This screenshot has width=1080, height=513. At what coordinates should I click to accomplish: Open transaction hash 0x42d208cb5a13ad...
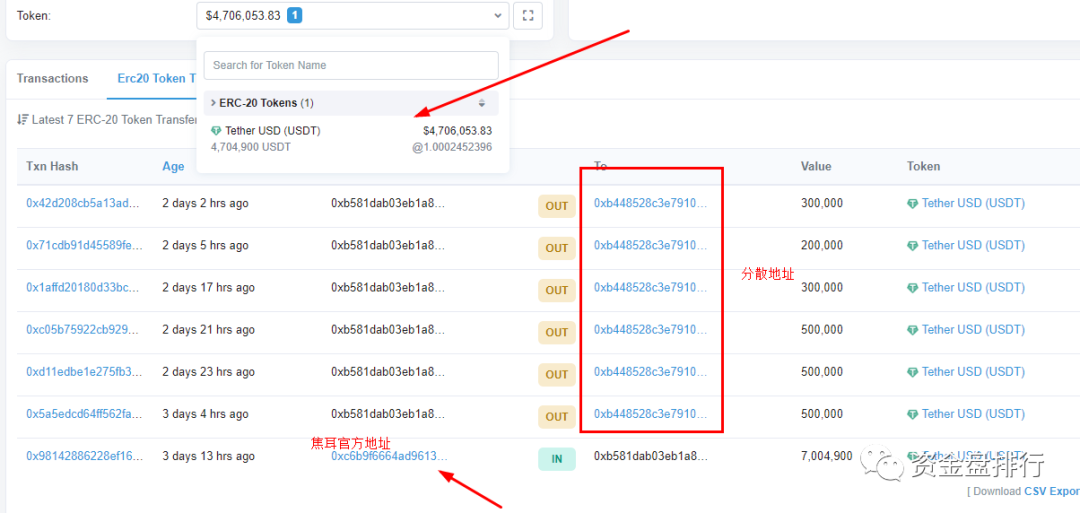[83, 203]
